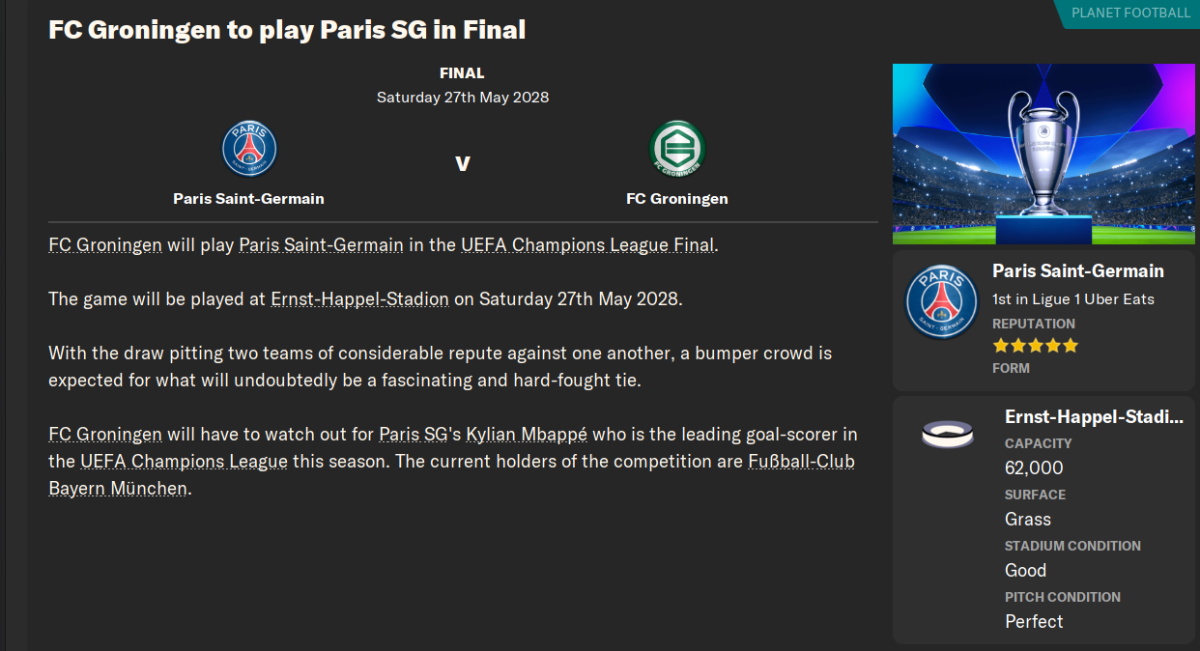Screen dimensions: 1200x651
Task: Click the five-star reputation rating
Action: pyautogui.click(x=1035, y=346)
